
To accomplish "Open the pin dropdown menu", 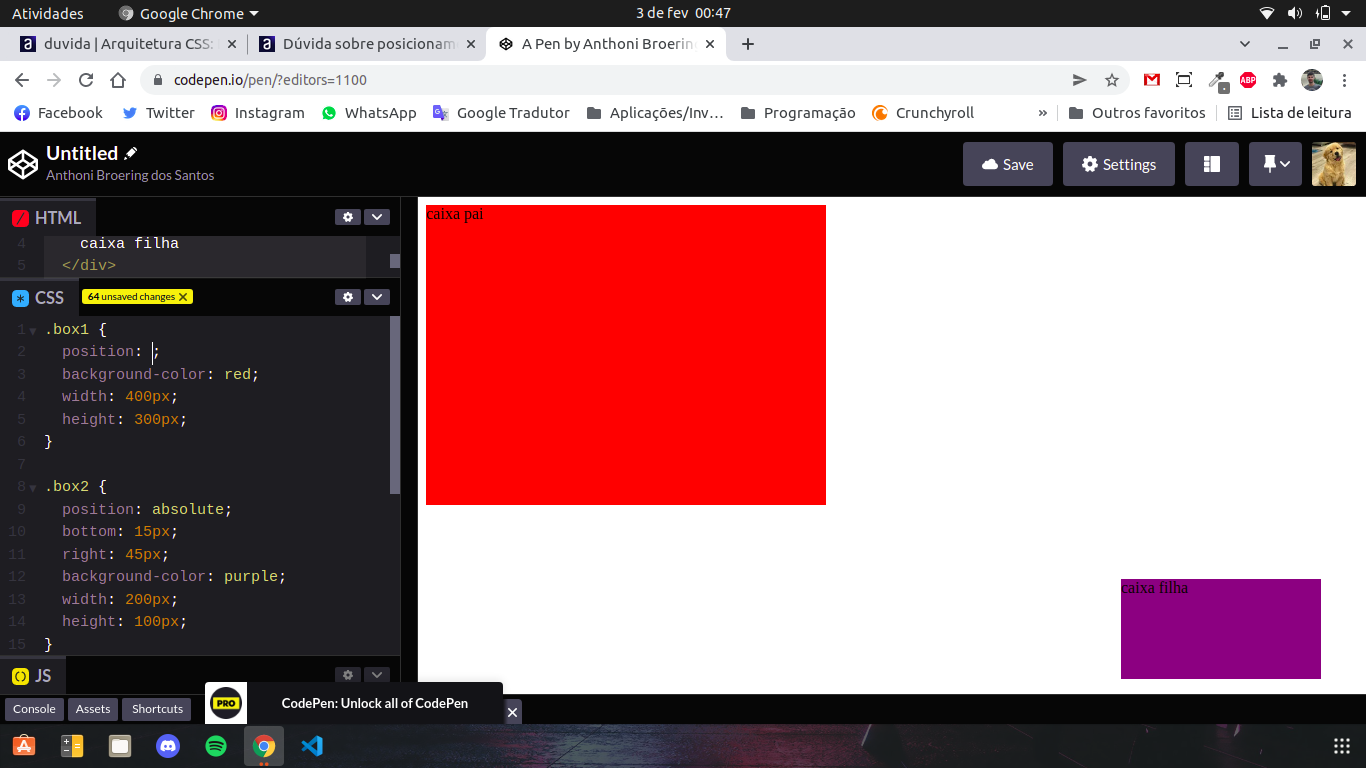I will [1275, 164].
